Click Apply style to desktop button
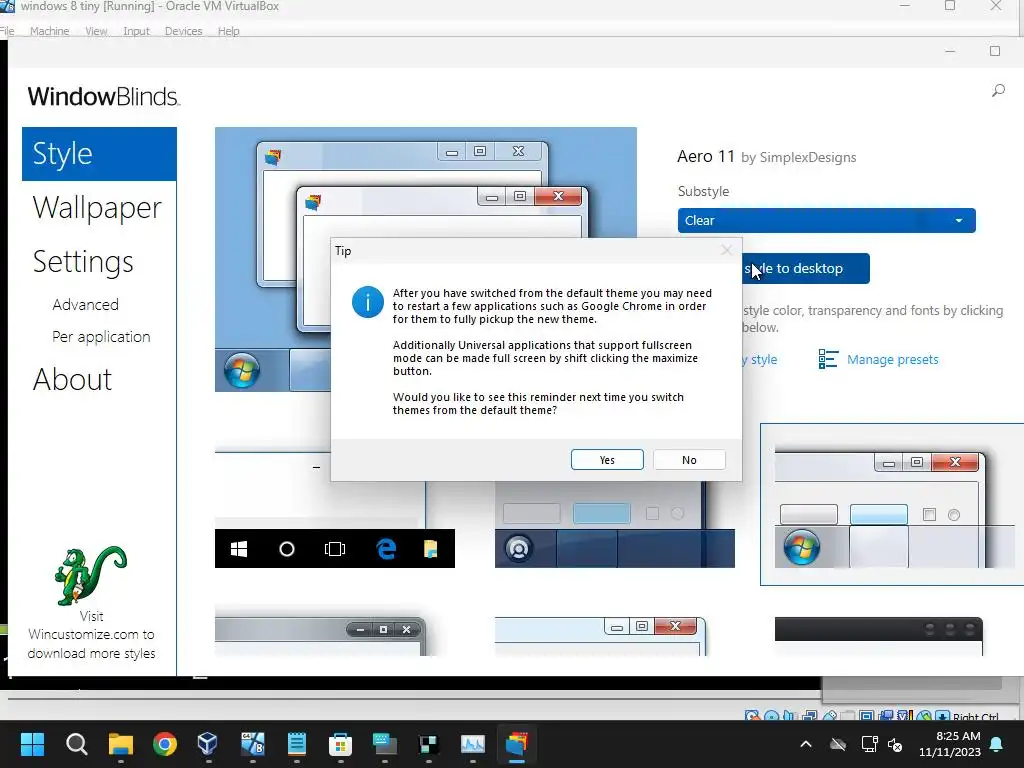 click(x=805, y=268)
